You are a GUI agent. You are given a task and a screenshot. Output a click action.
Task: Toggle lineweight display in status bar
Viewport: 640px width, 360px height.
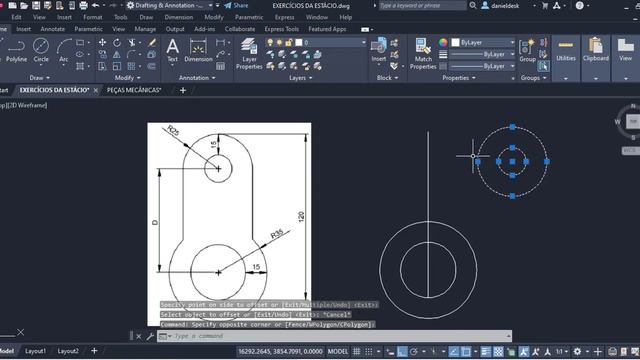486,351
